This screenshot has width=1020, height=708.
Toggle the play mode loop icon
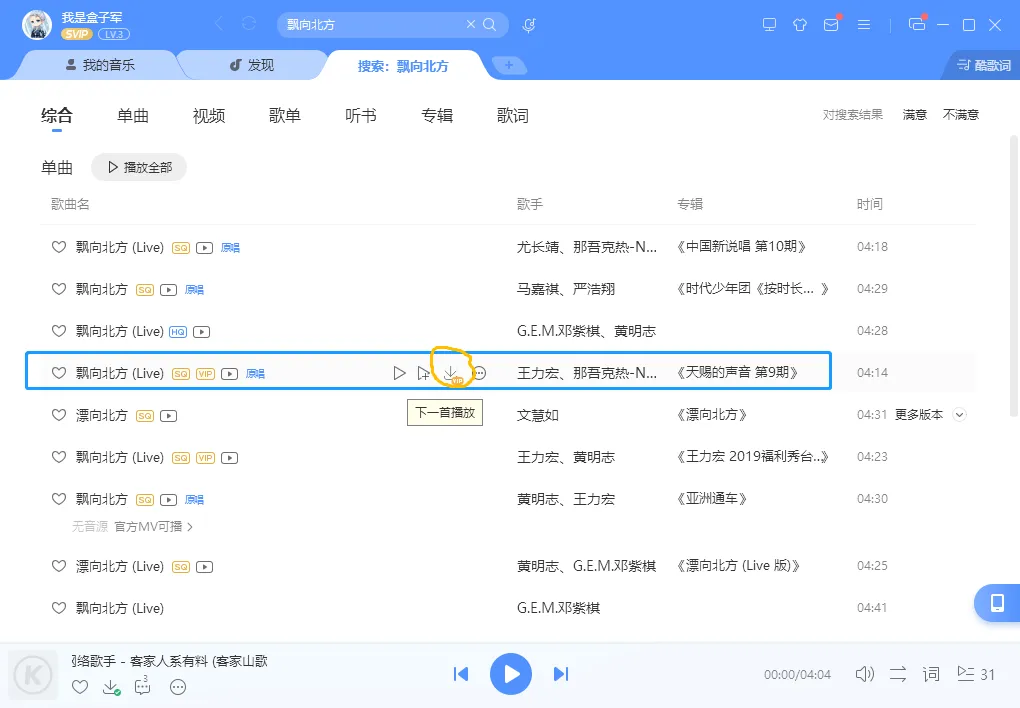point(898,674)
